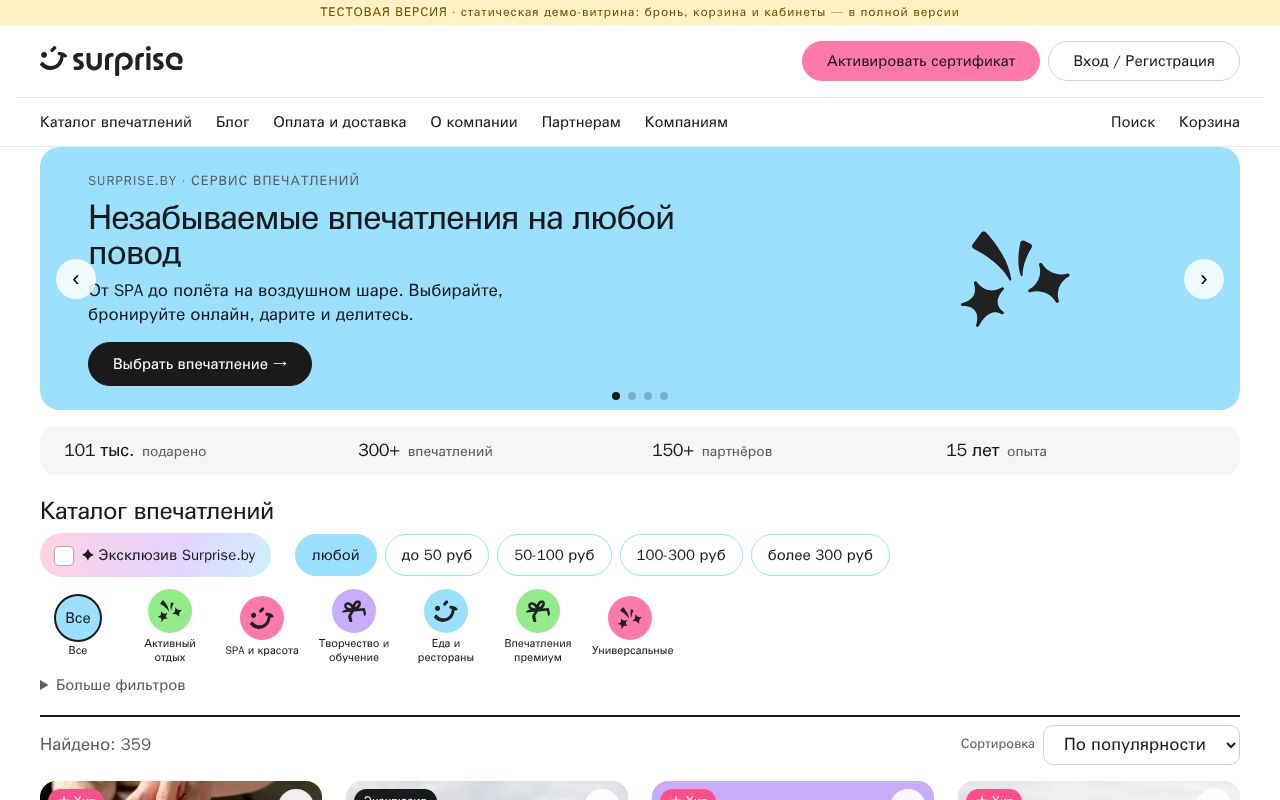Go to previous banner slide
This screenshot has width=1280, height=800.
tap(76, 279)
